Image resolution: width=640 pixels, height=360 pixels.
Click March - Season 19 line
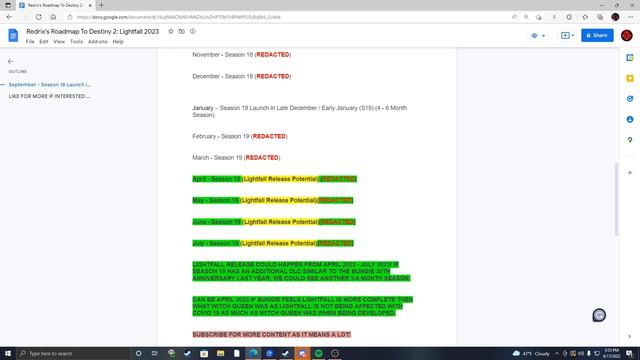pyautogui.click(x=236, y=158)
